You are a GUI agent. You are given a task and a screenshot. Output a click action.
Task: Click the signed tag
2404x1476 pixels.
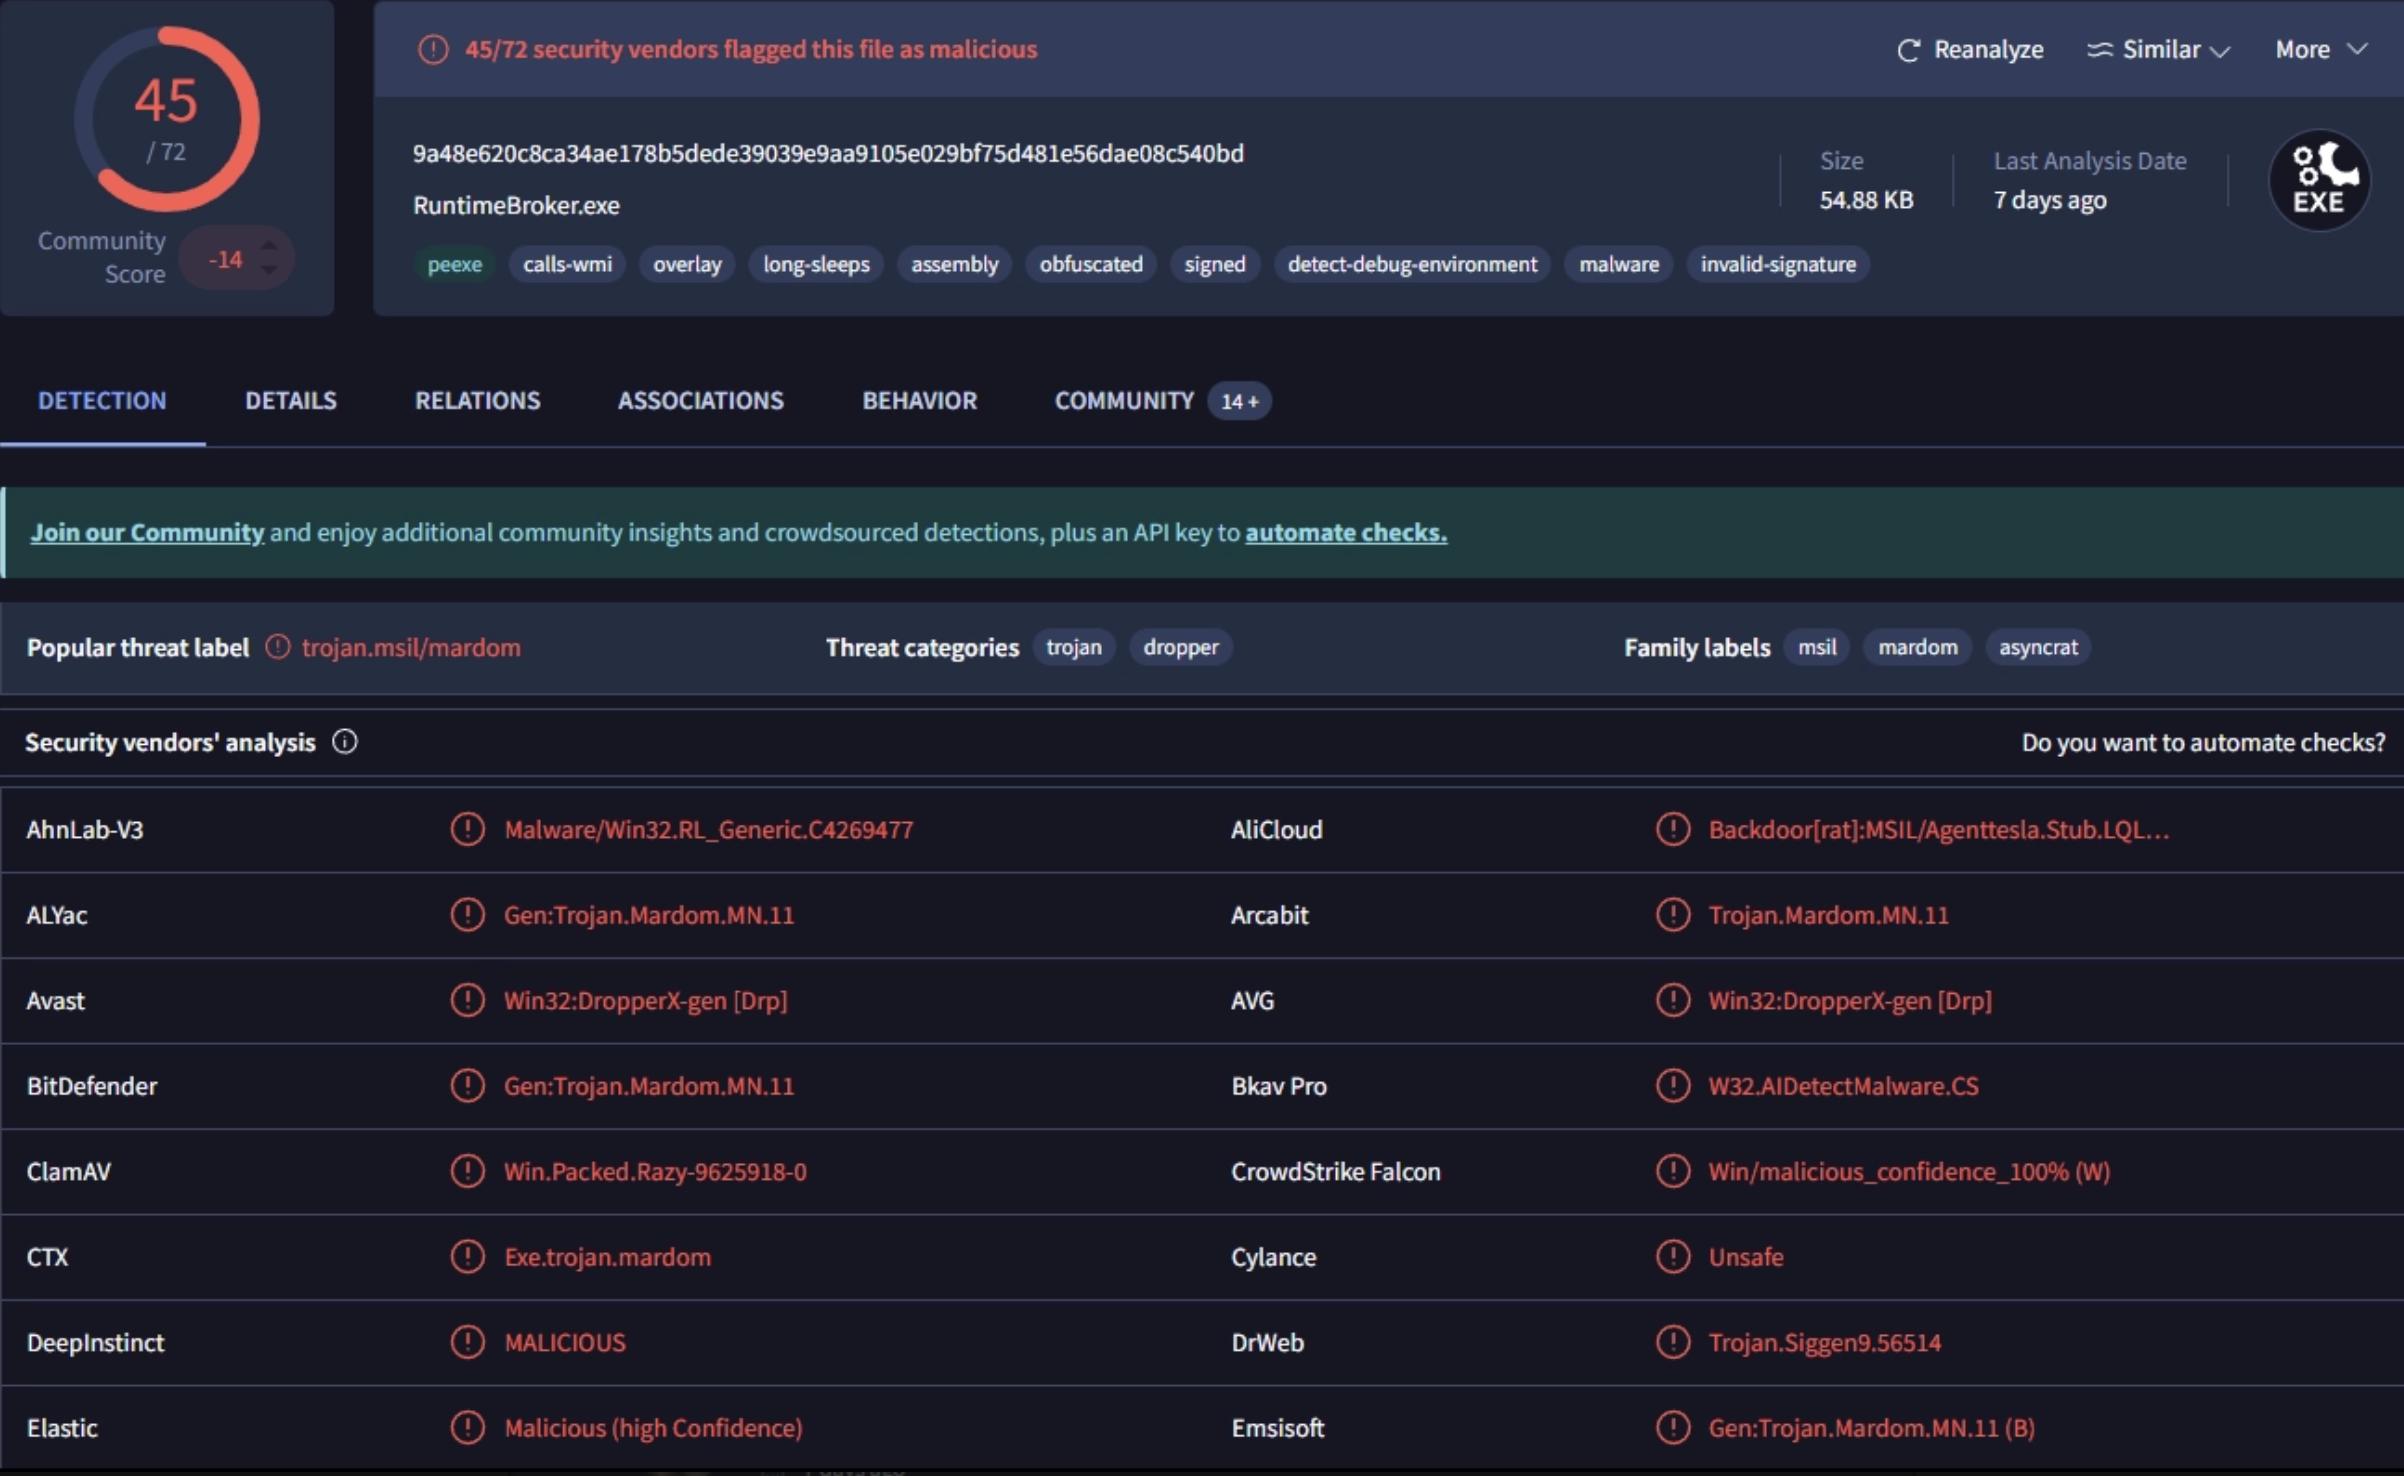pos(1215,264)
